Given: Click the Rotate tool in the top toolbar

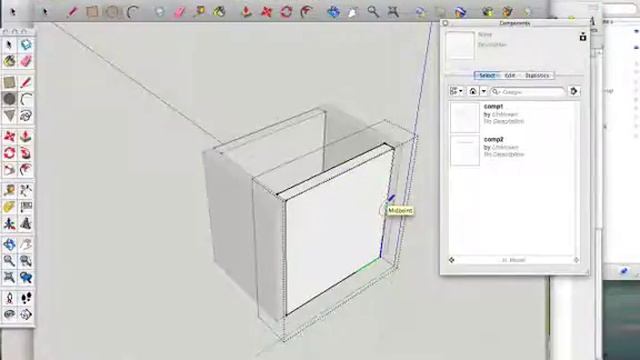Looking at the screenshot, I should pos(286,12).
